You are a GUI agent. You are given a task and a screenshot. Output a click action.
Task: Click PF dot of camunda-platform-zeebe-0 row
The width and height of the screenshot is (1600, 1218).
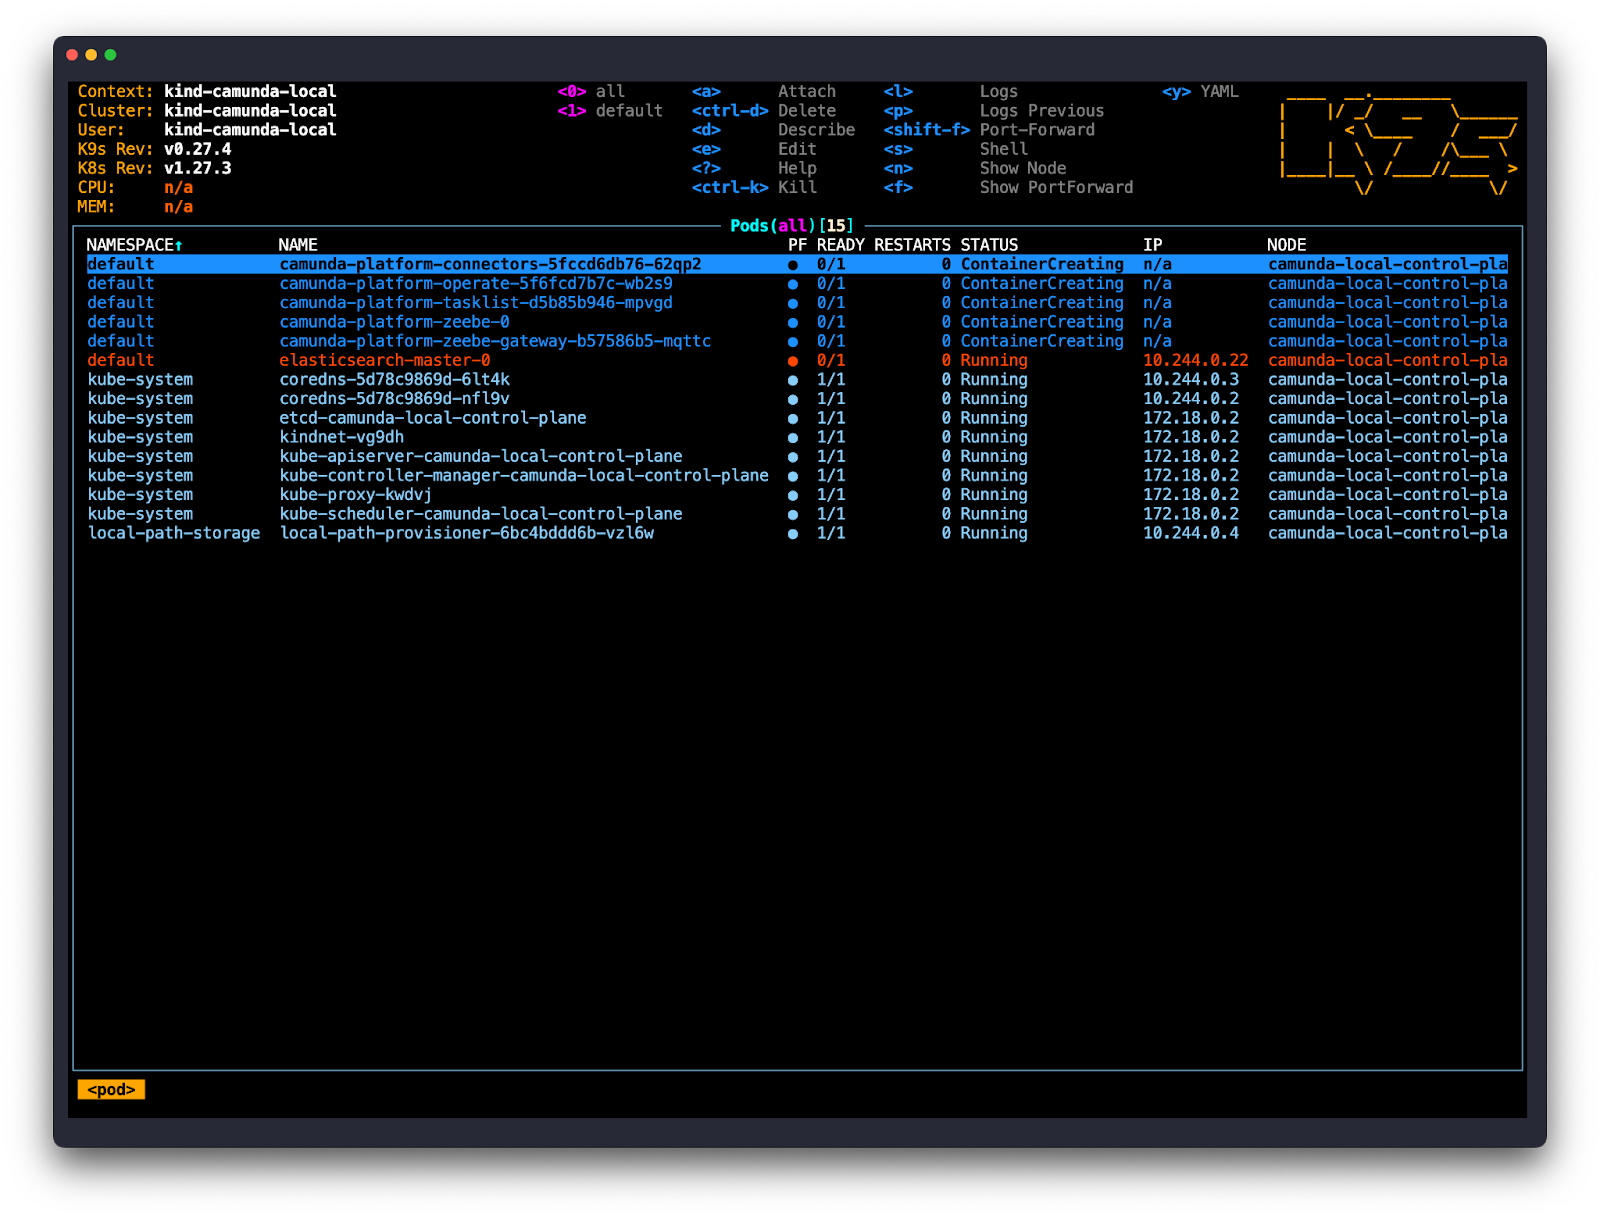tap(793, 323)
